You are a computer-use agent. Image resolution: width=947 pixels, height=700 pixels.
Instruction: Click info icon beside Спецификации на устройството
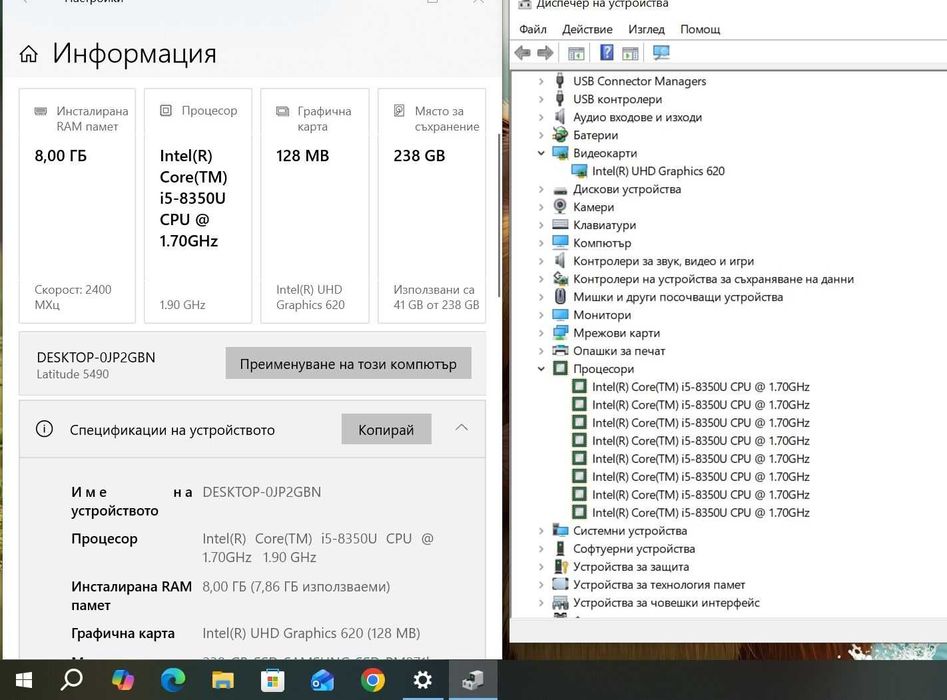click(44, 429)
